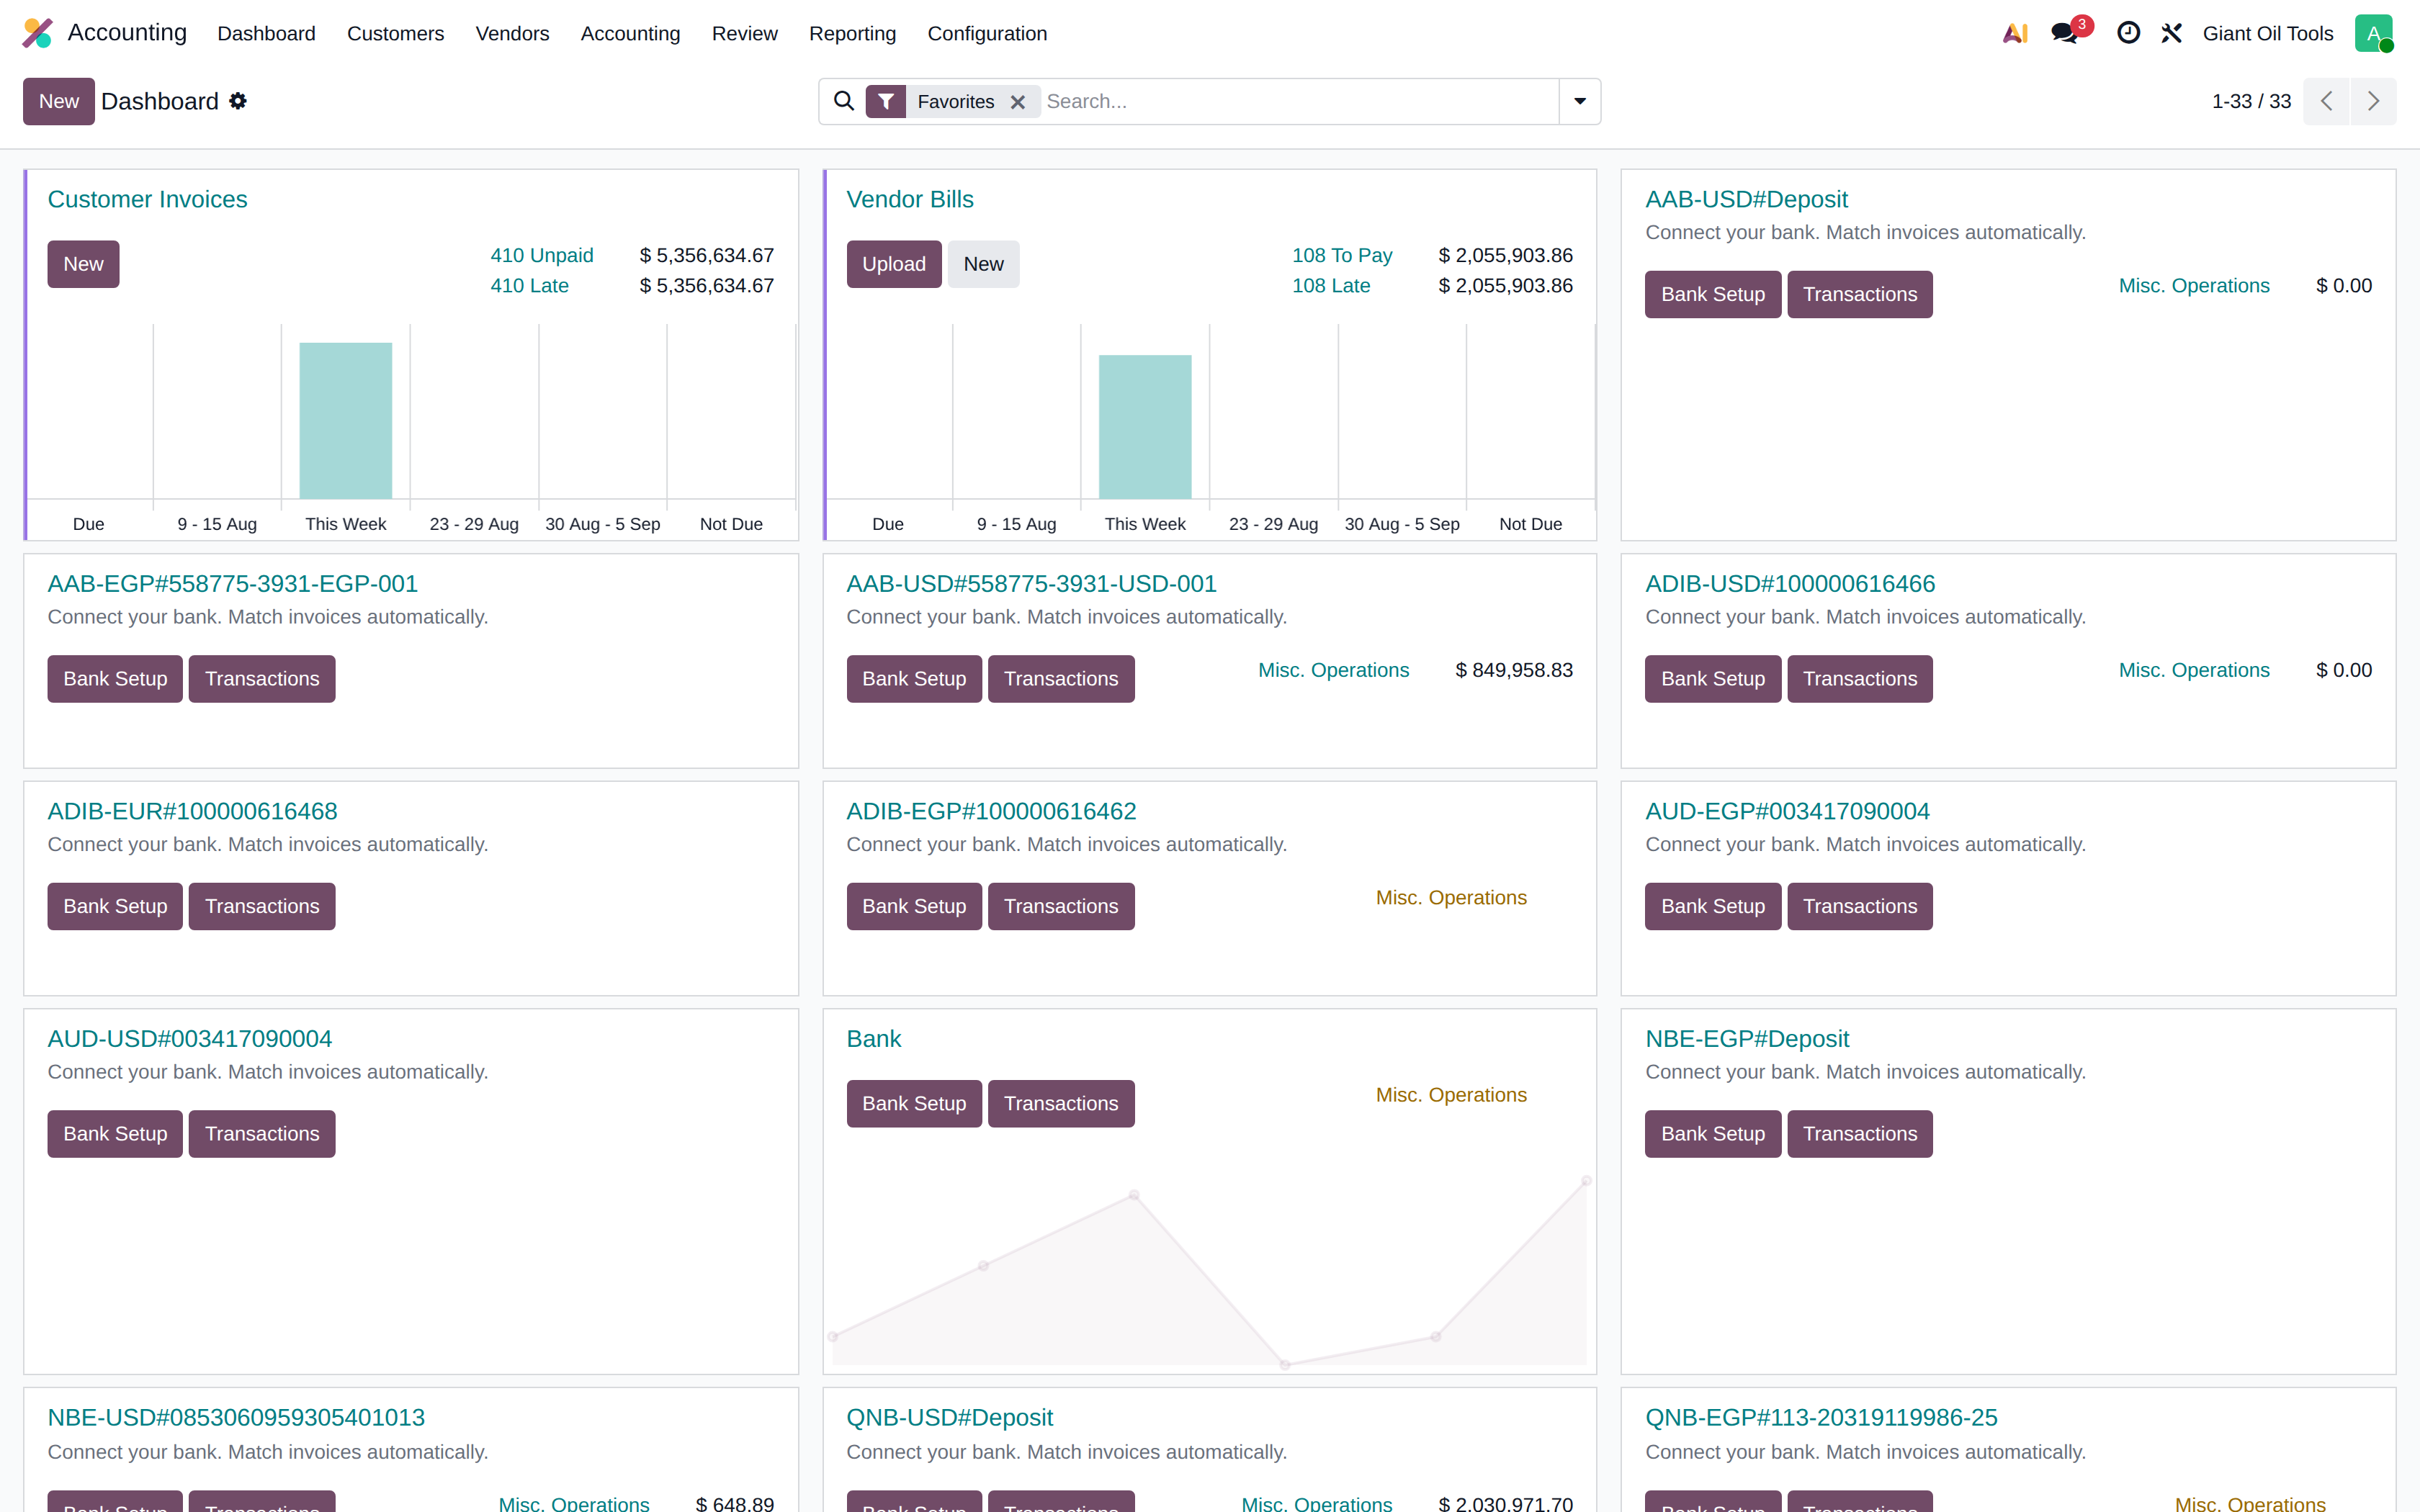
Task: Click This Week bar in Vendor Bills chart
Action: (x=1145, y=427)
